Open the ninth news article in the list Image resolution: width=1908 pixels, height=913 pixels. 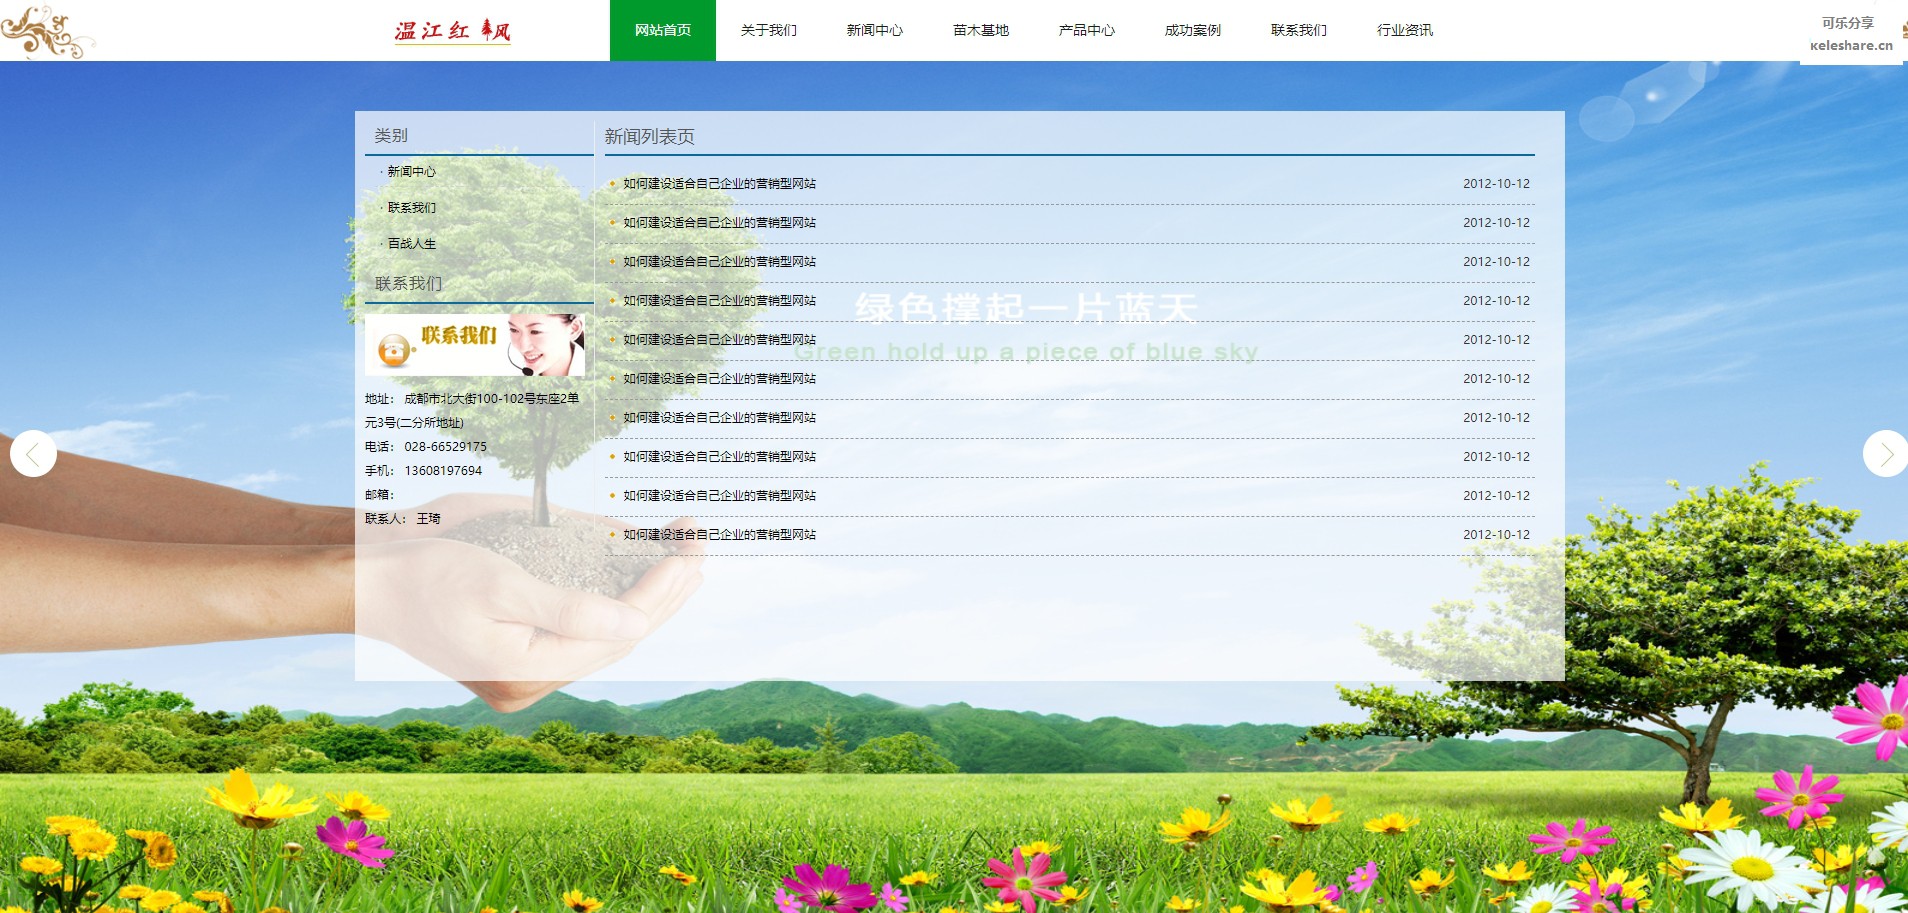pyautogui.click(x=719, y=496)
